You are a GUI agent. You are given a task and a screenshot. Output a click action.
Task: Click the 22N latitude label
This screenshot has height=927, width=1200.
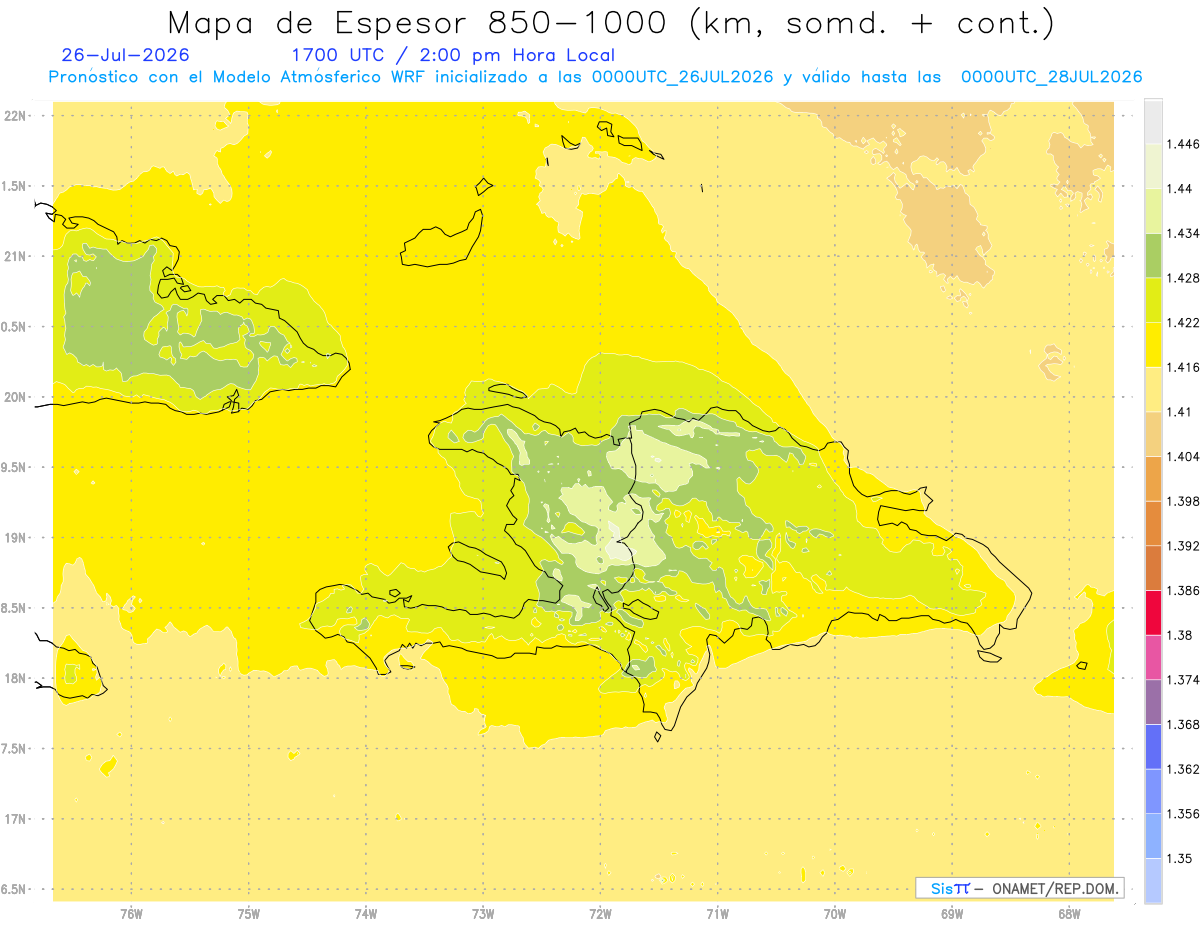(x=16, y=115)
